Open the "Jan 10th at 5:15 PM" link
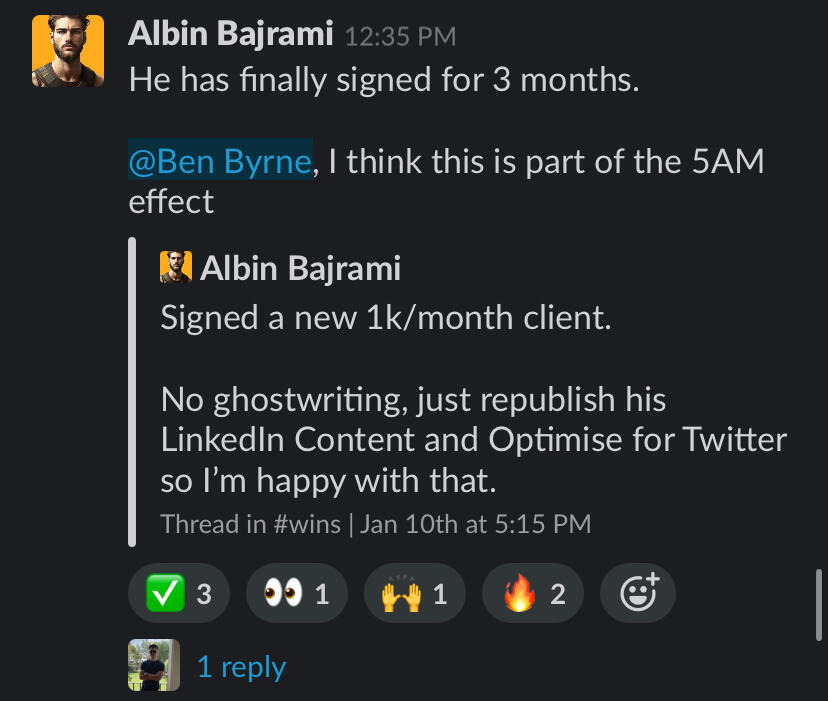This screenshot has height=701, width=828. tap(476, 523)
